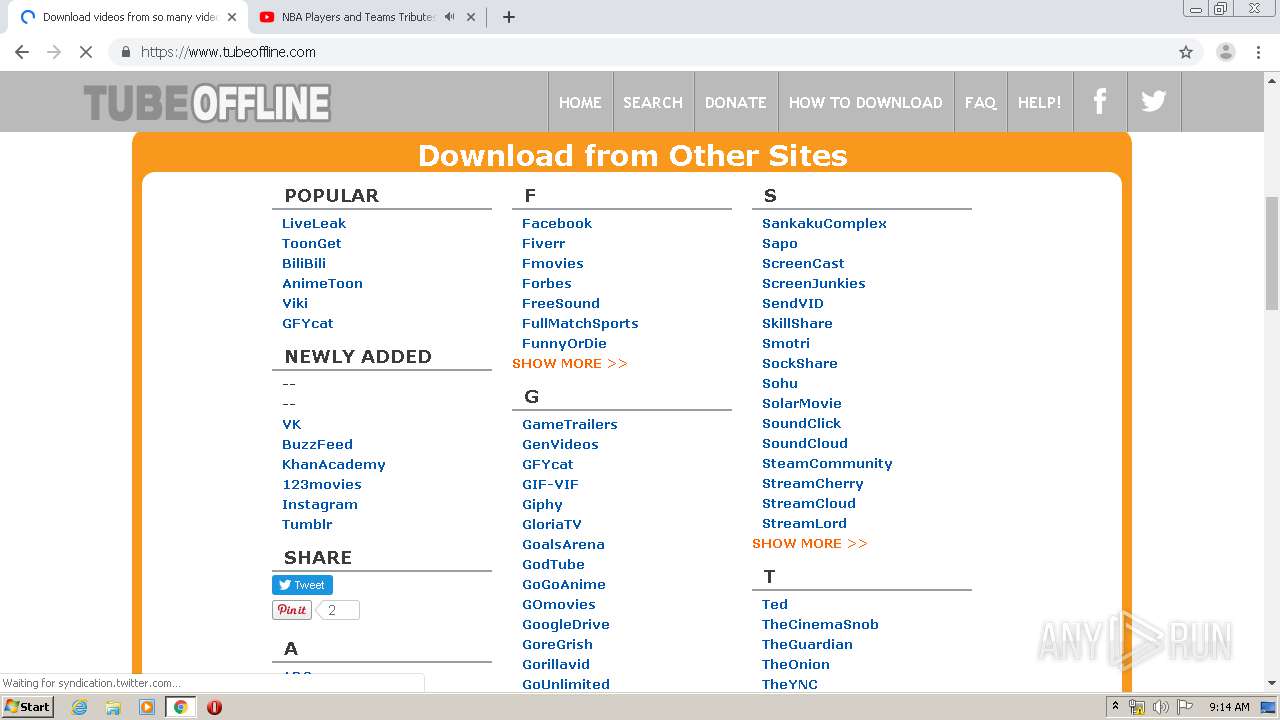
Task: Open the GameTrailers link
Action: pos(570,424)
